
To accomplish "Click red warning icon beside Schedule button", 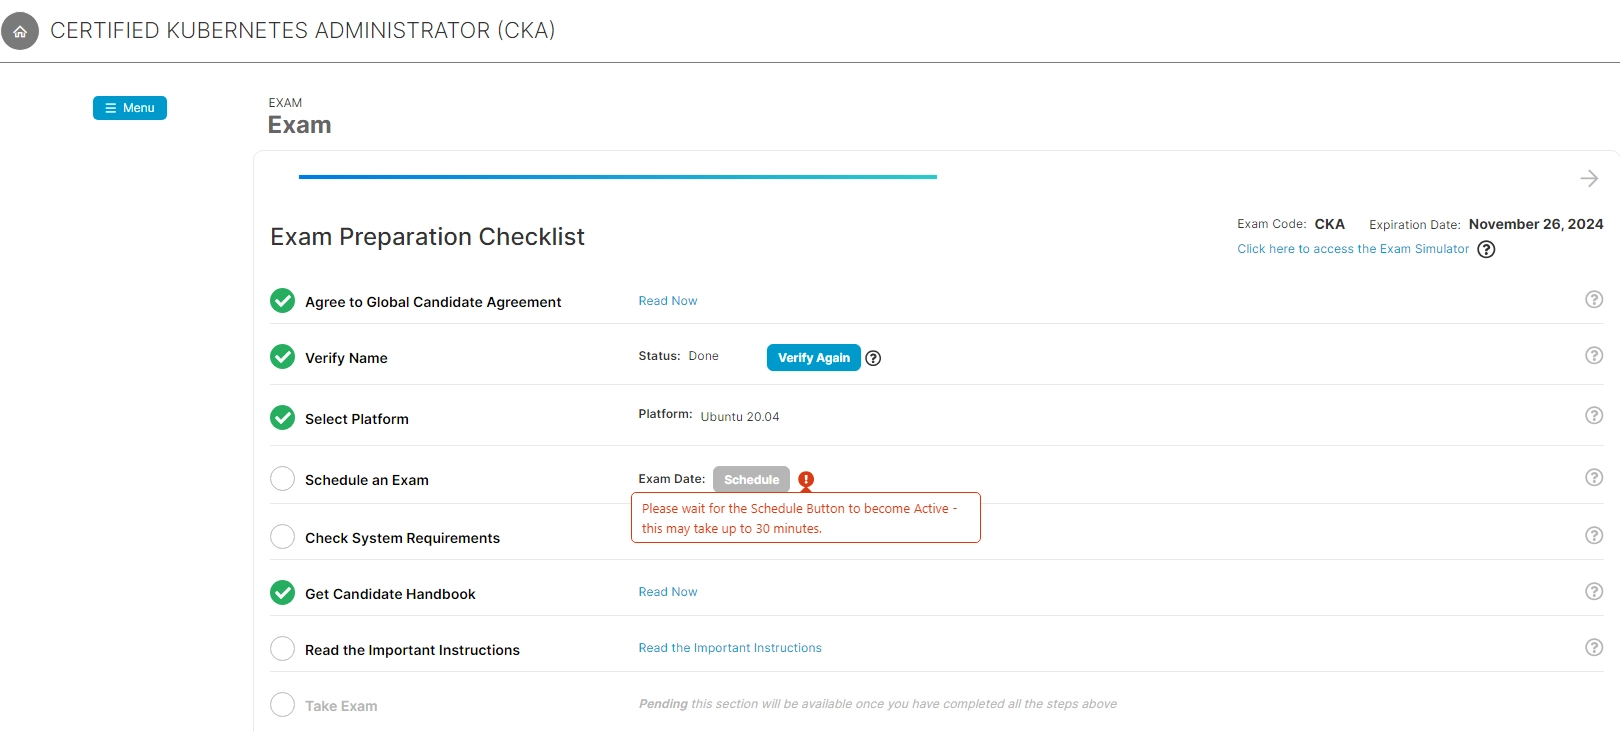I will coord(806,479).
